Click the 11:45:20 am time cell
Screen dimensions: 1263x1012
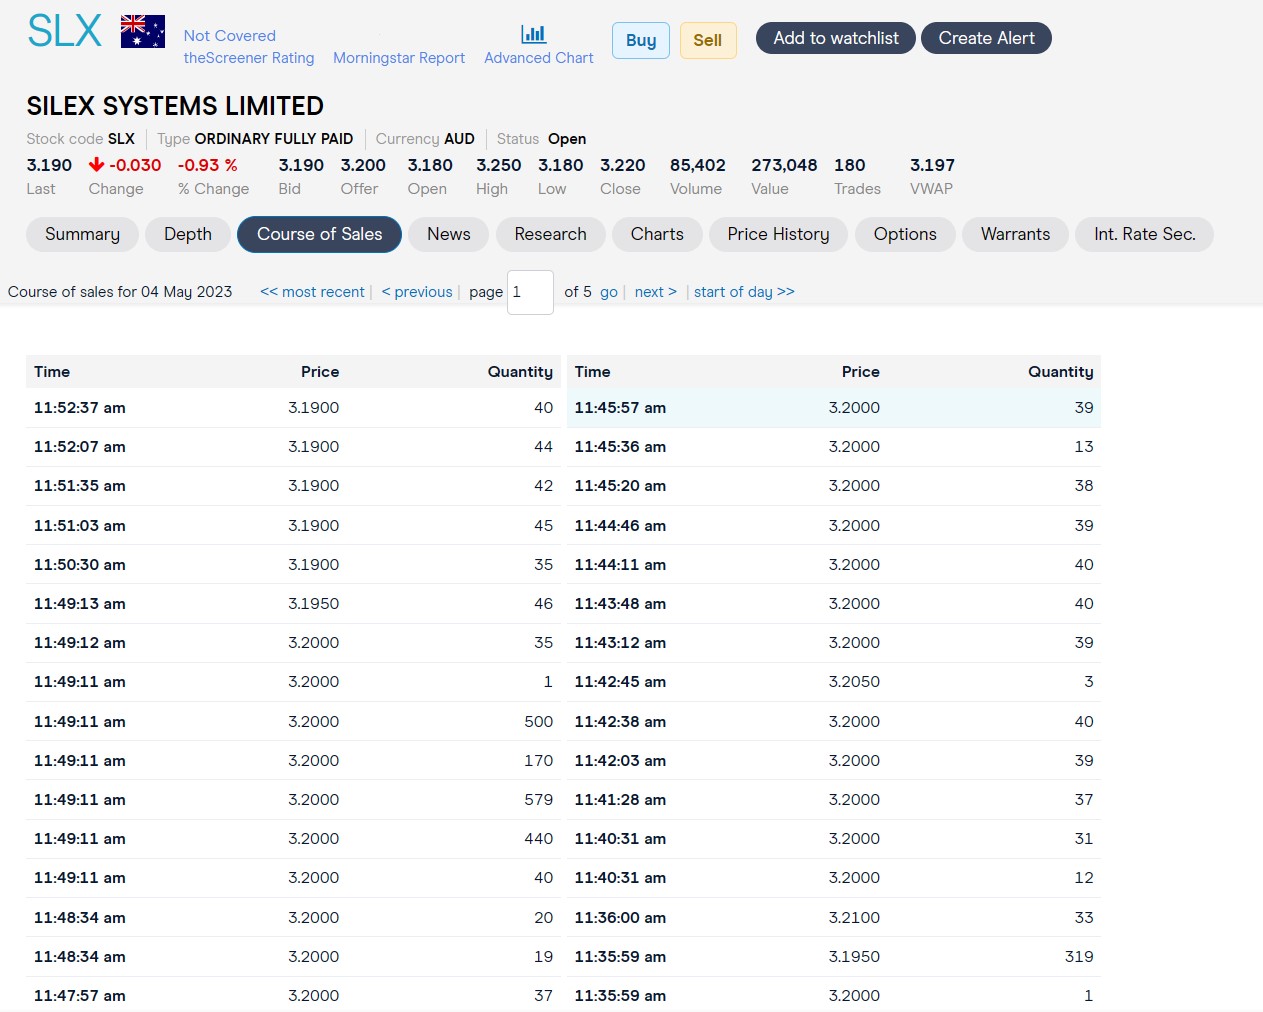620,486
